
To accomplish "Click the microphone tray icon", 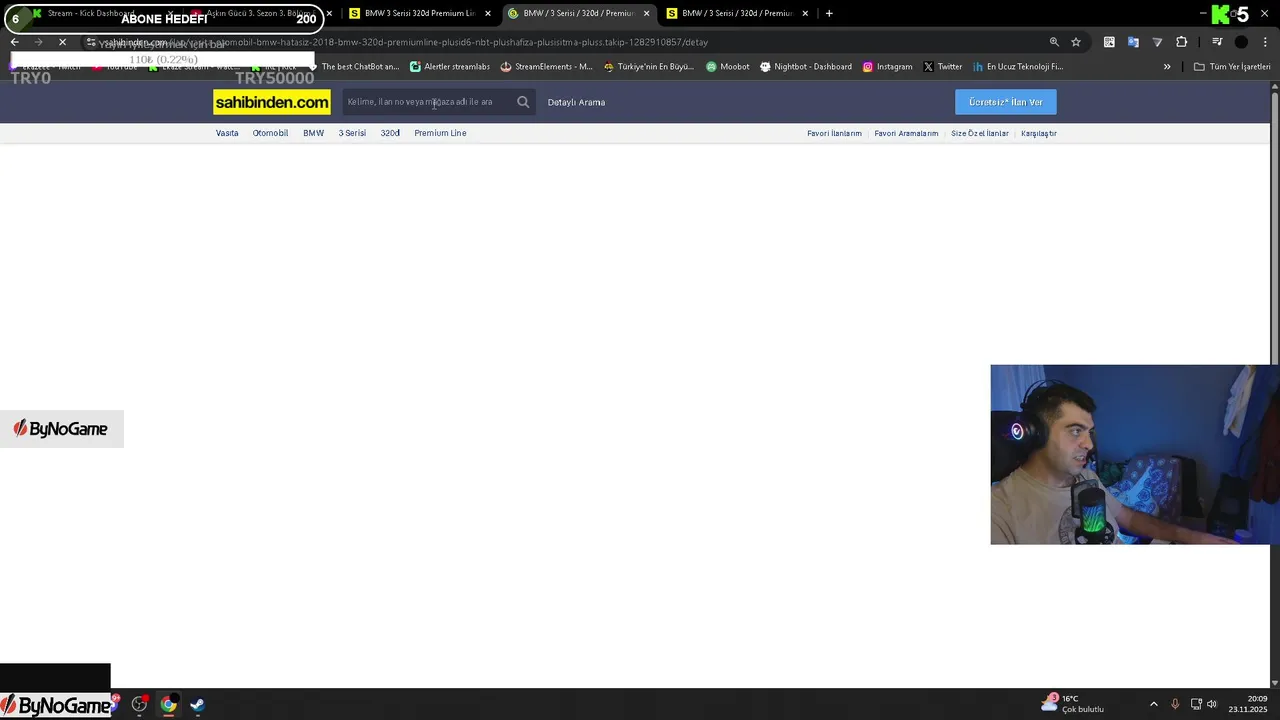I will pyautogui.click(x=1175, y=704).
